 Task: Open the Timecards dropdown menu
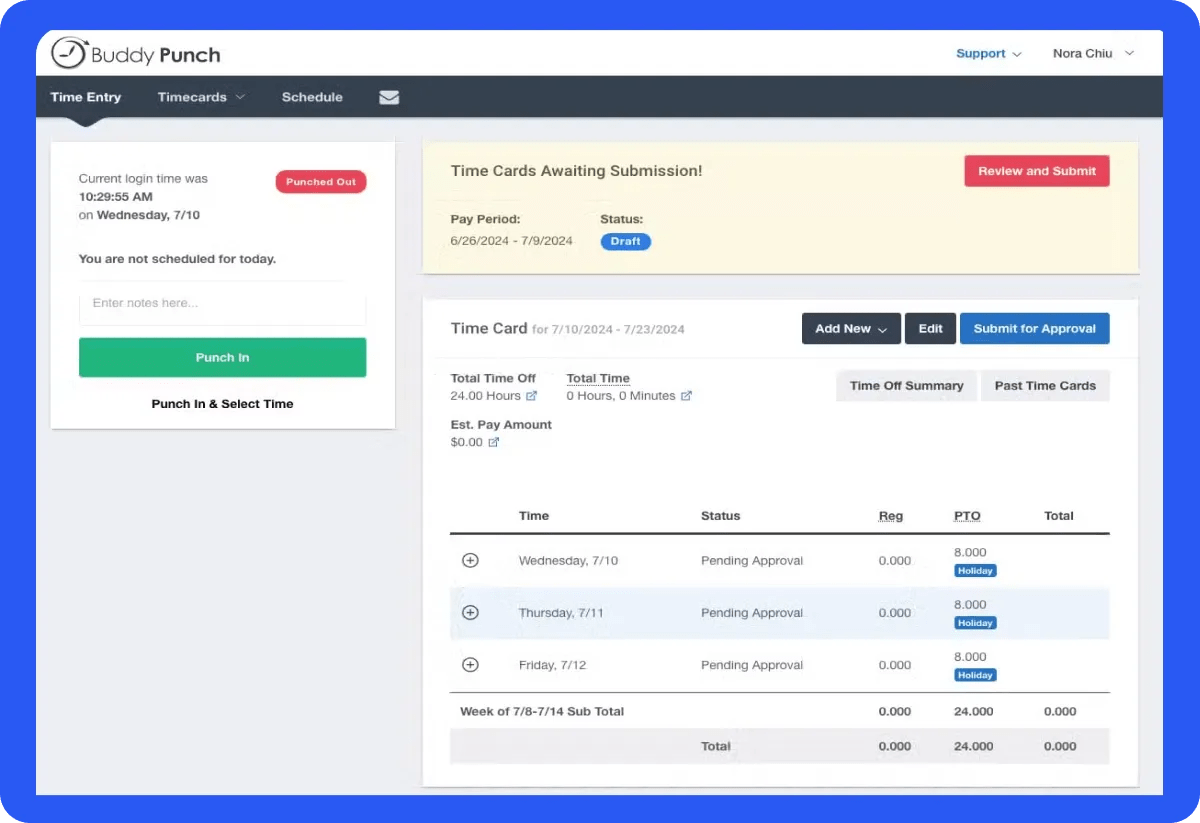pyautogui.click(x=201, y=97)
